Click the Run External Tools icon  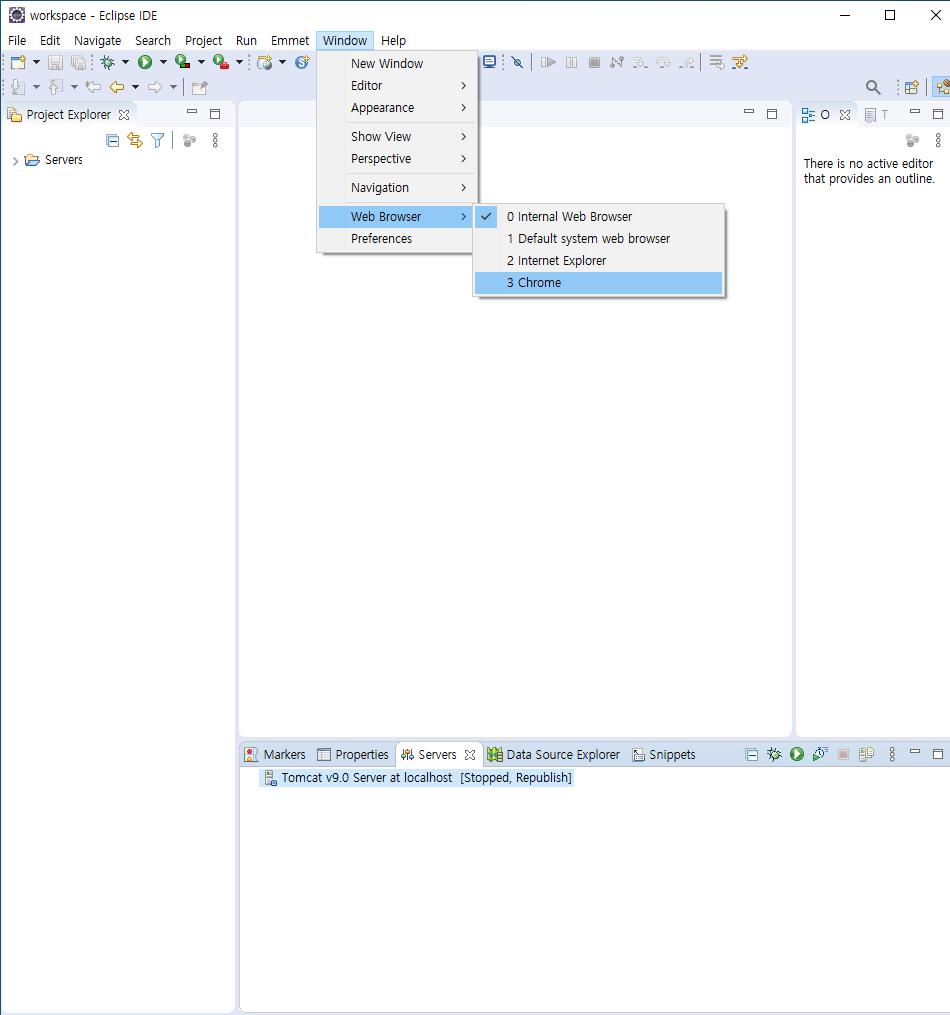pyautogui.click(x=221, y=62)
